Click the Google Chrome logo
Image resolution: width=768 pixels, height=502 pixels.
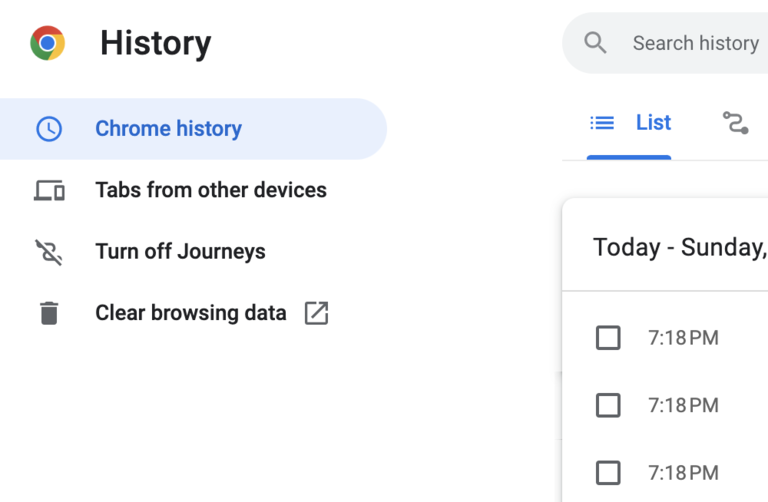coord(47,43)
